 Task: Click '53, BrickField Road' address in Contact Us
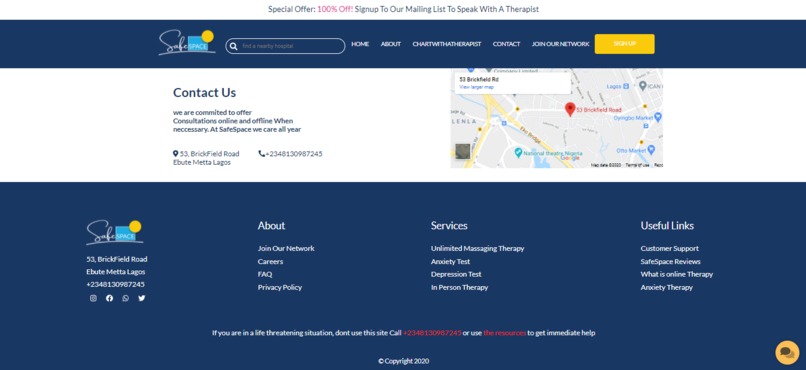pos(210,154)
